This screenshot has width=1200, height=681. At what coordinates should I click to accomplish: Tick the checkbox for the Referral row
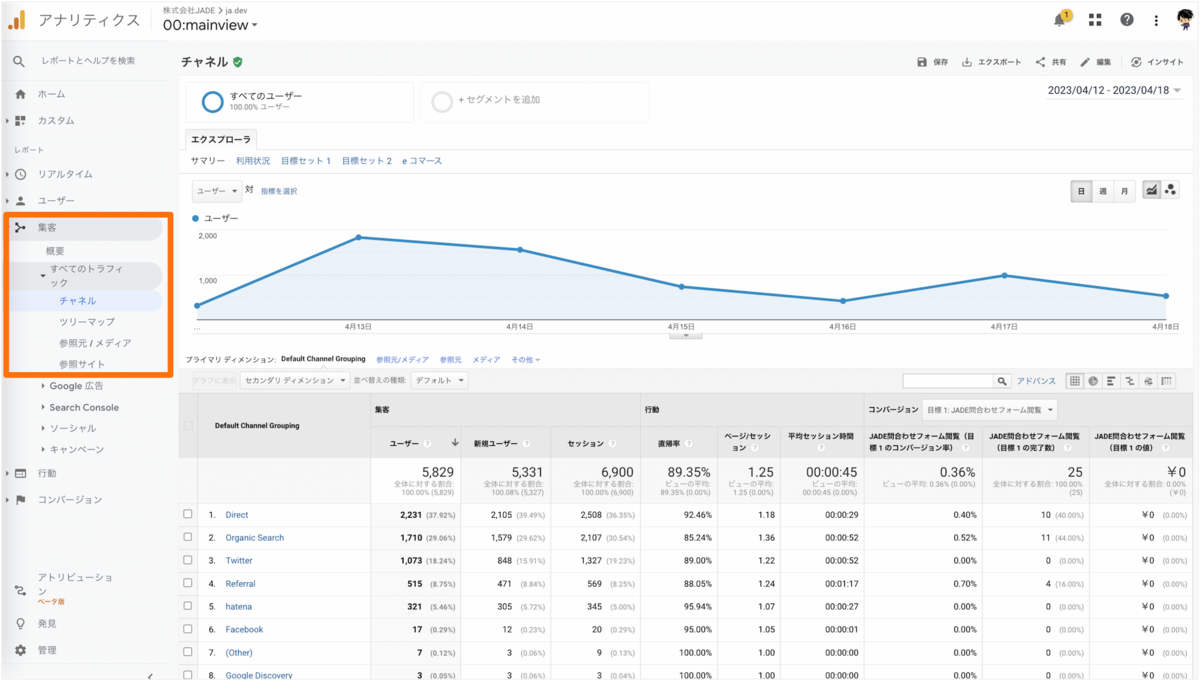(x=188, y=583)
